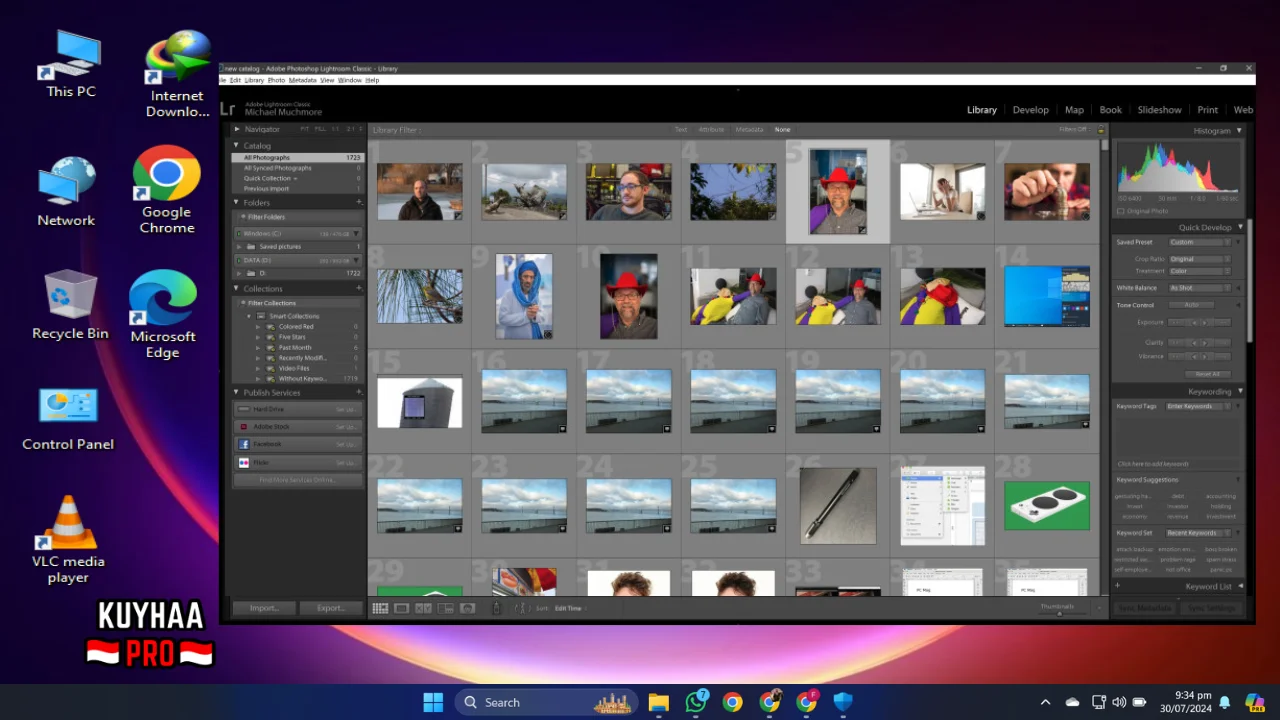Collapse the Folders panel
This screenshot has height=720, width=1280.
point(237,202)
